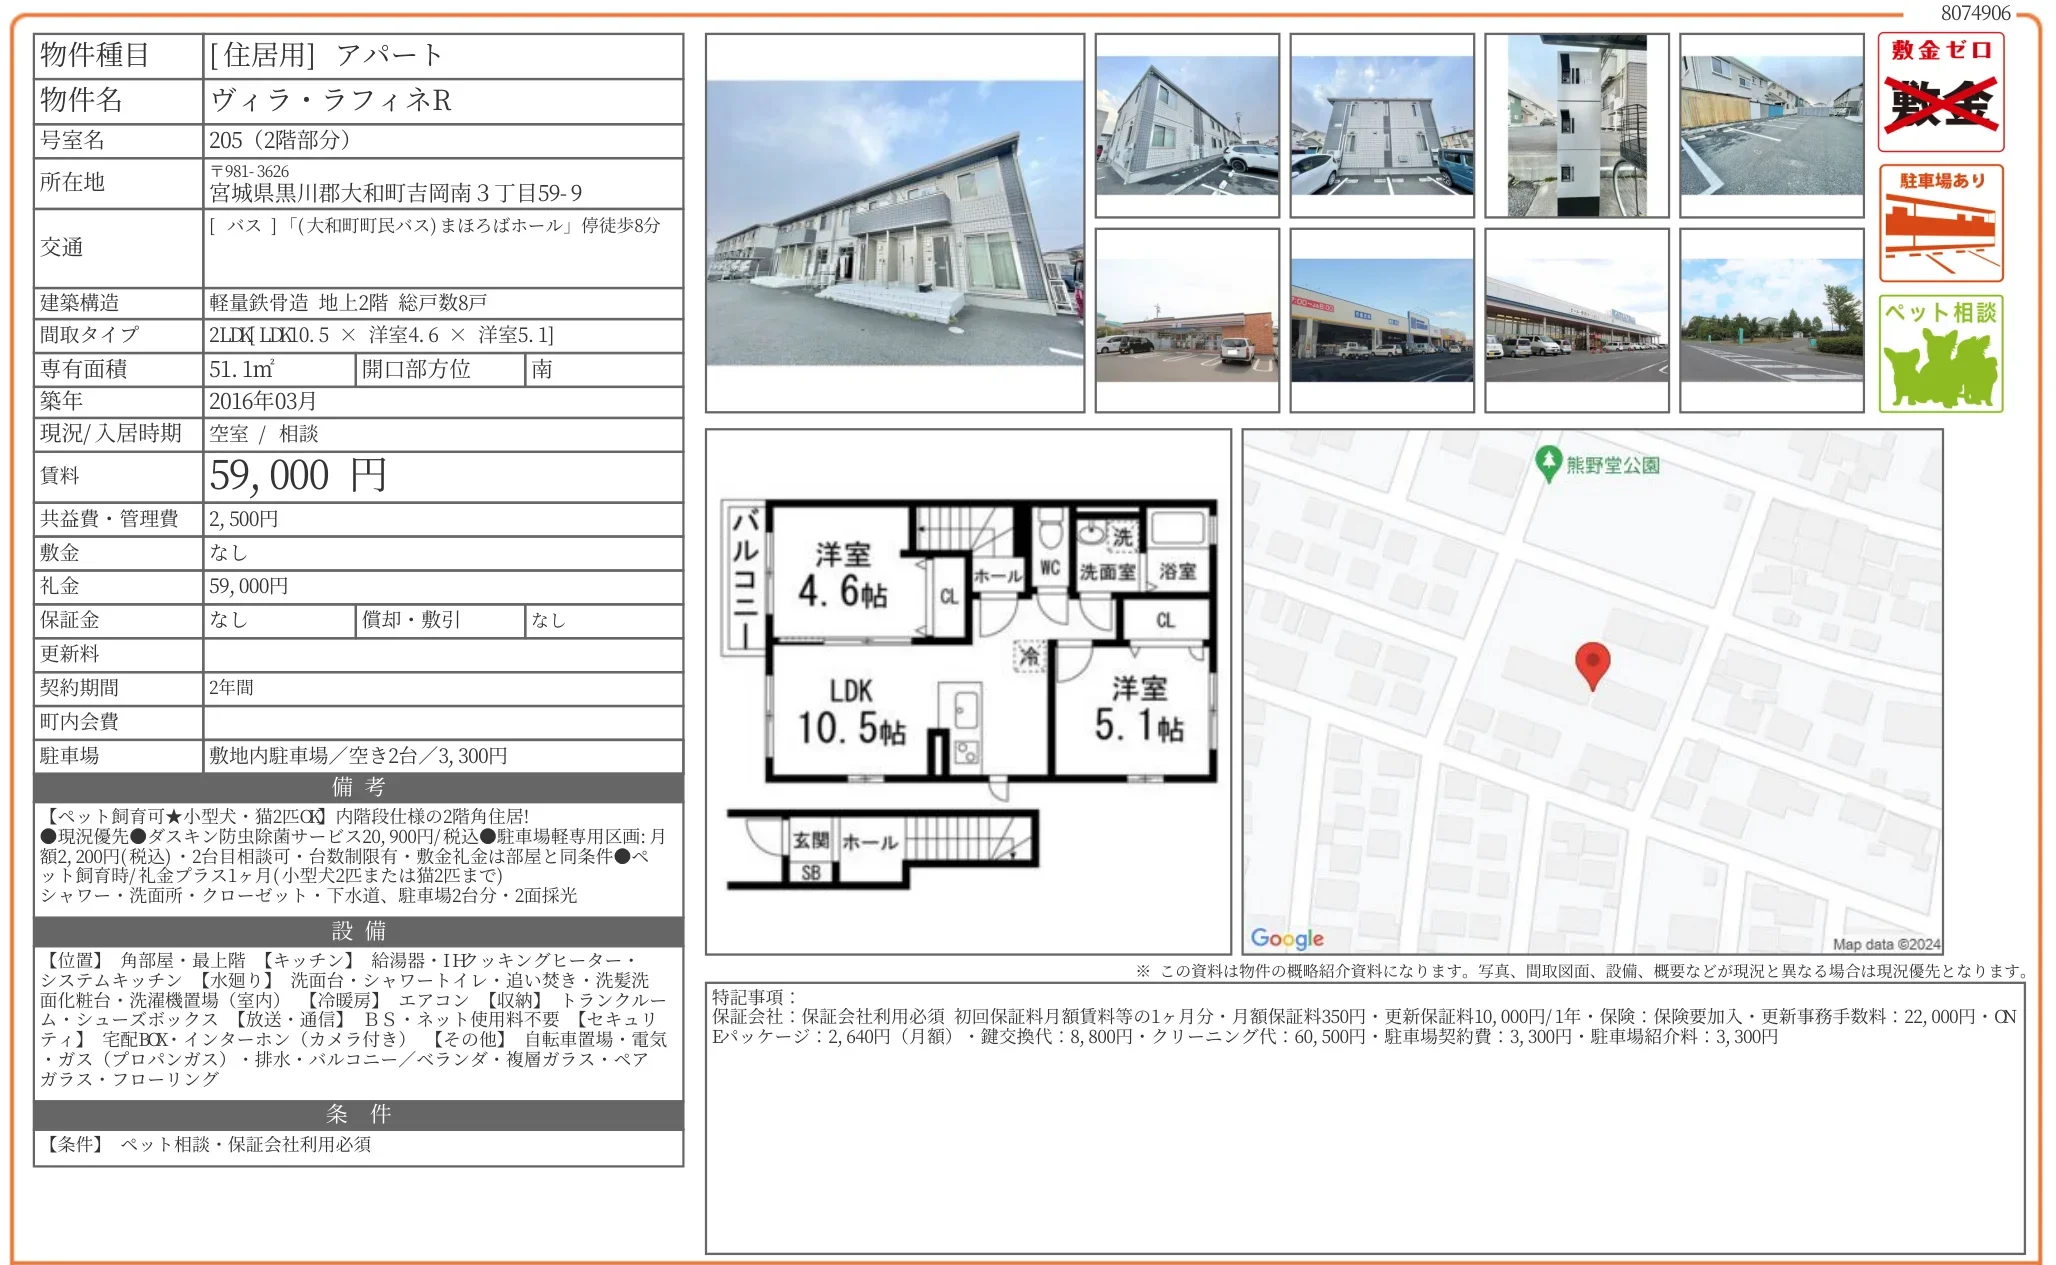Open the parking lot photo with wooden fence
This screenshot has height=1265, width=2056.
1772,125
